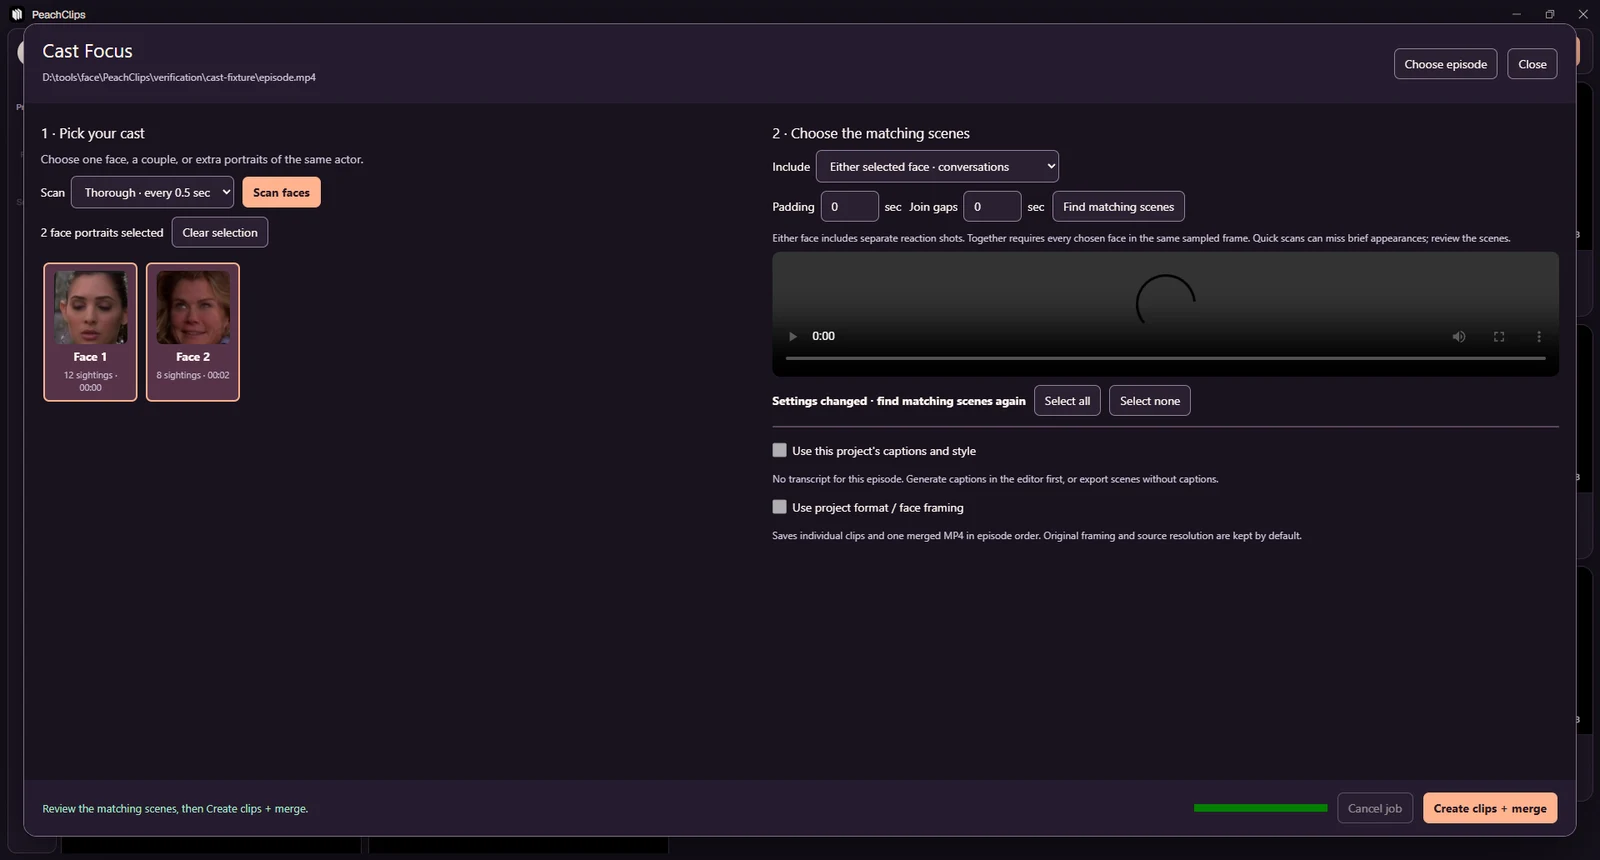Click the Cancel job button
Screen dimensions: 1600x860
(1374, 808)
